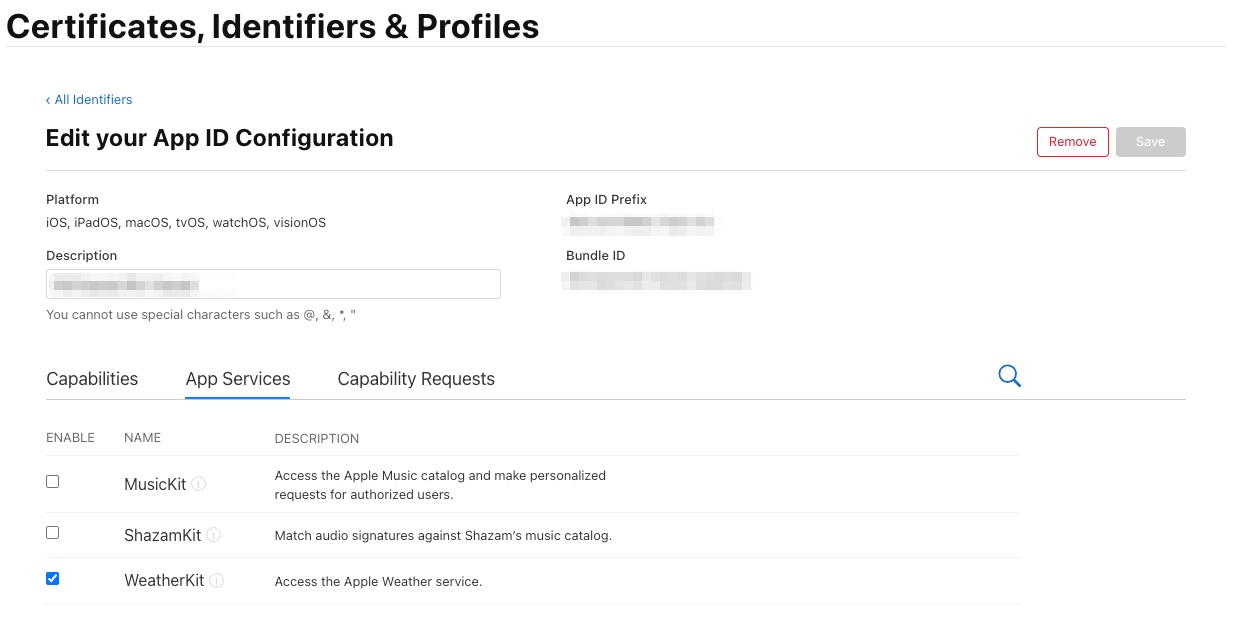Click the ShazamKit info icon
The width and height of the screenshot is (1257, 625).
coord(212,534)
